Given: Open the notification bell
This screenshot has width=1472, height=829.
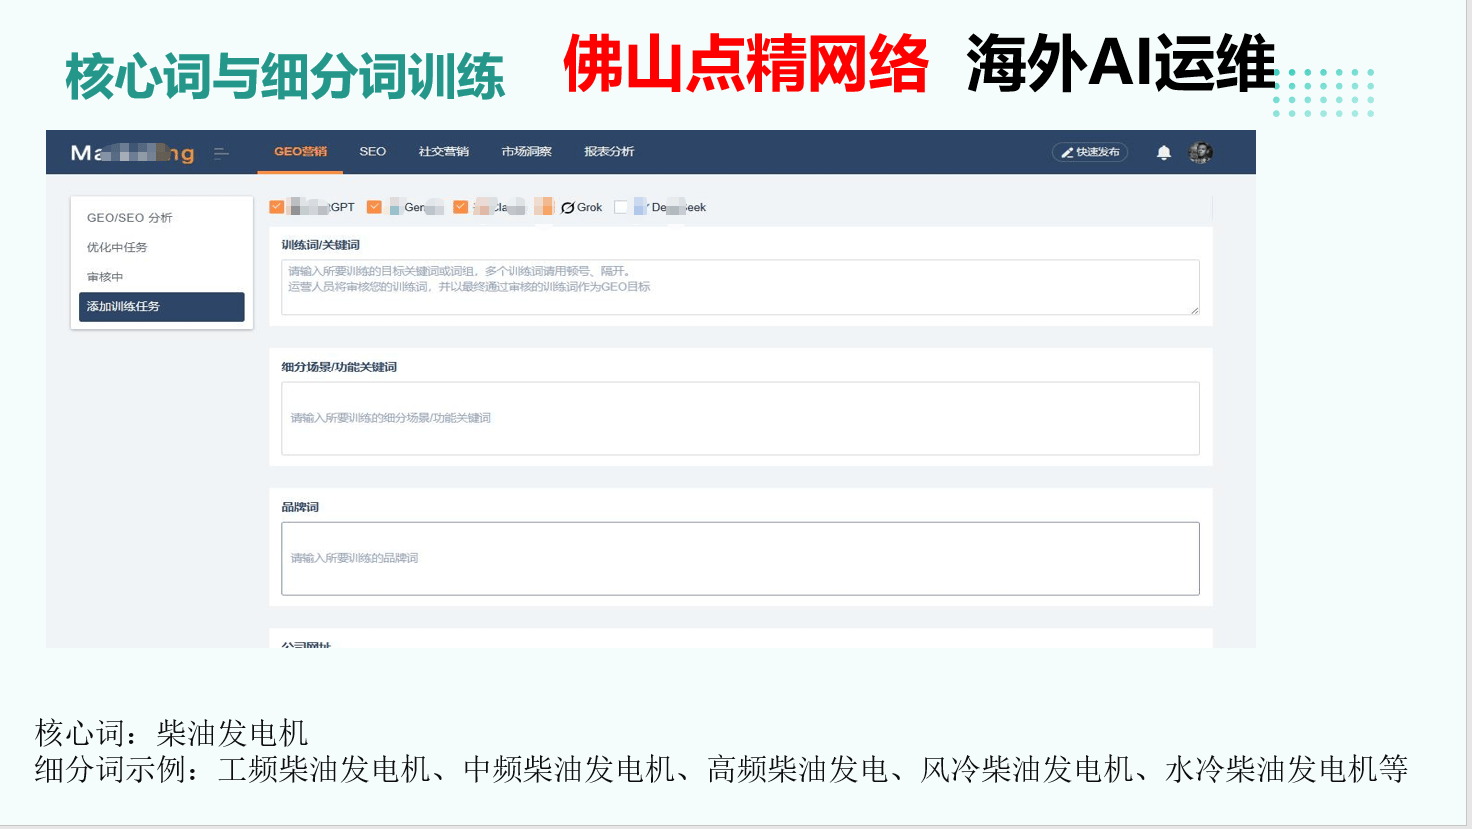Looking at the screenshot, I should (1163, 153).
